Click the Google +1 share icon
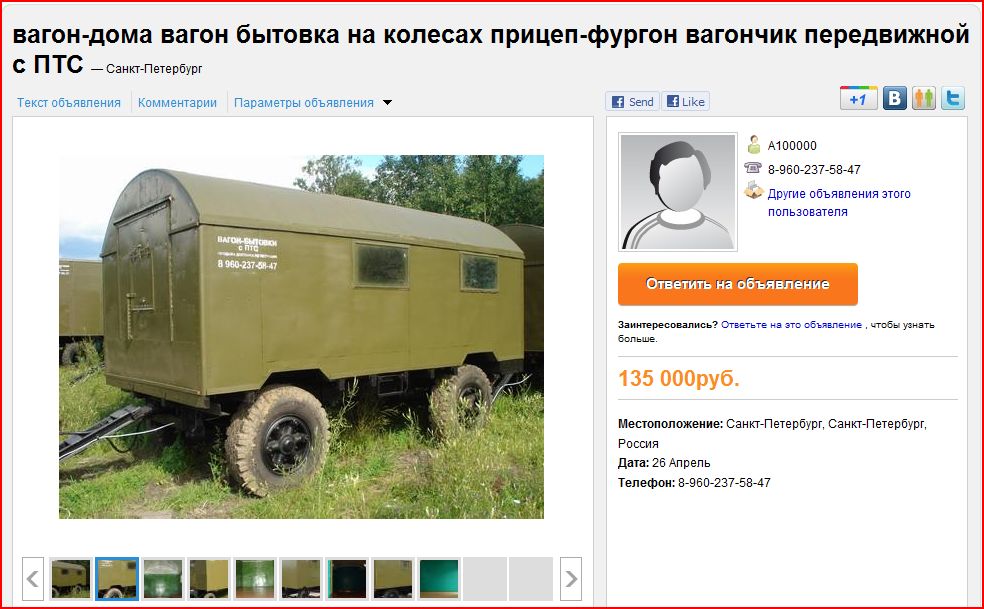This screenshot has width=984, height=609. click(x=858, y=99)
